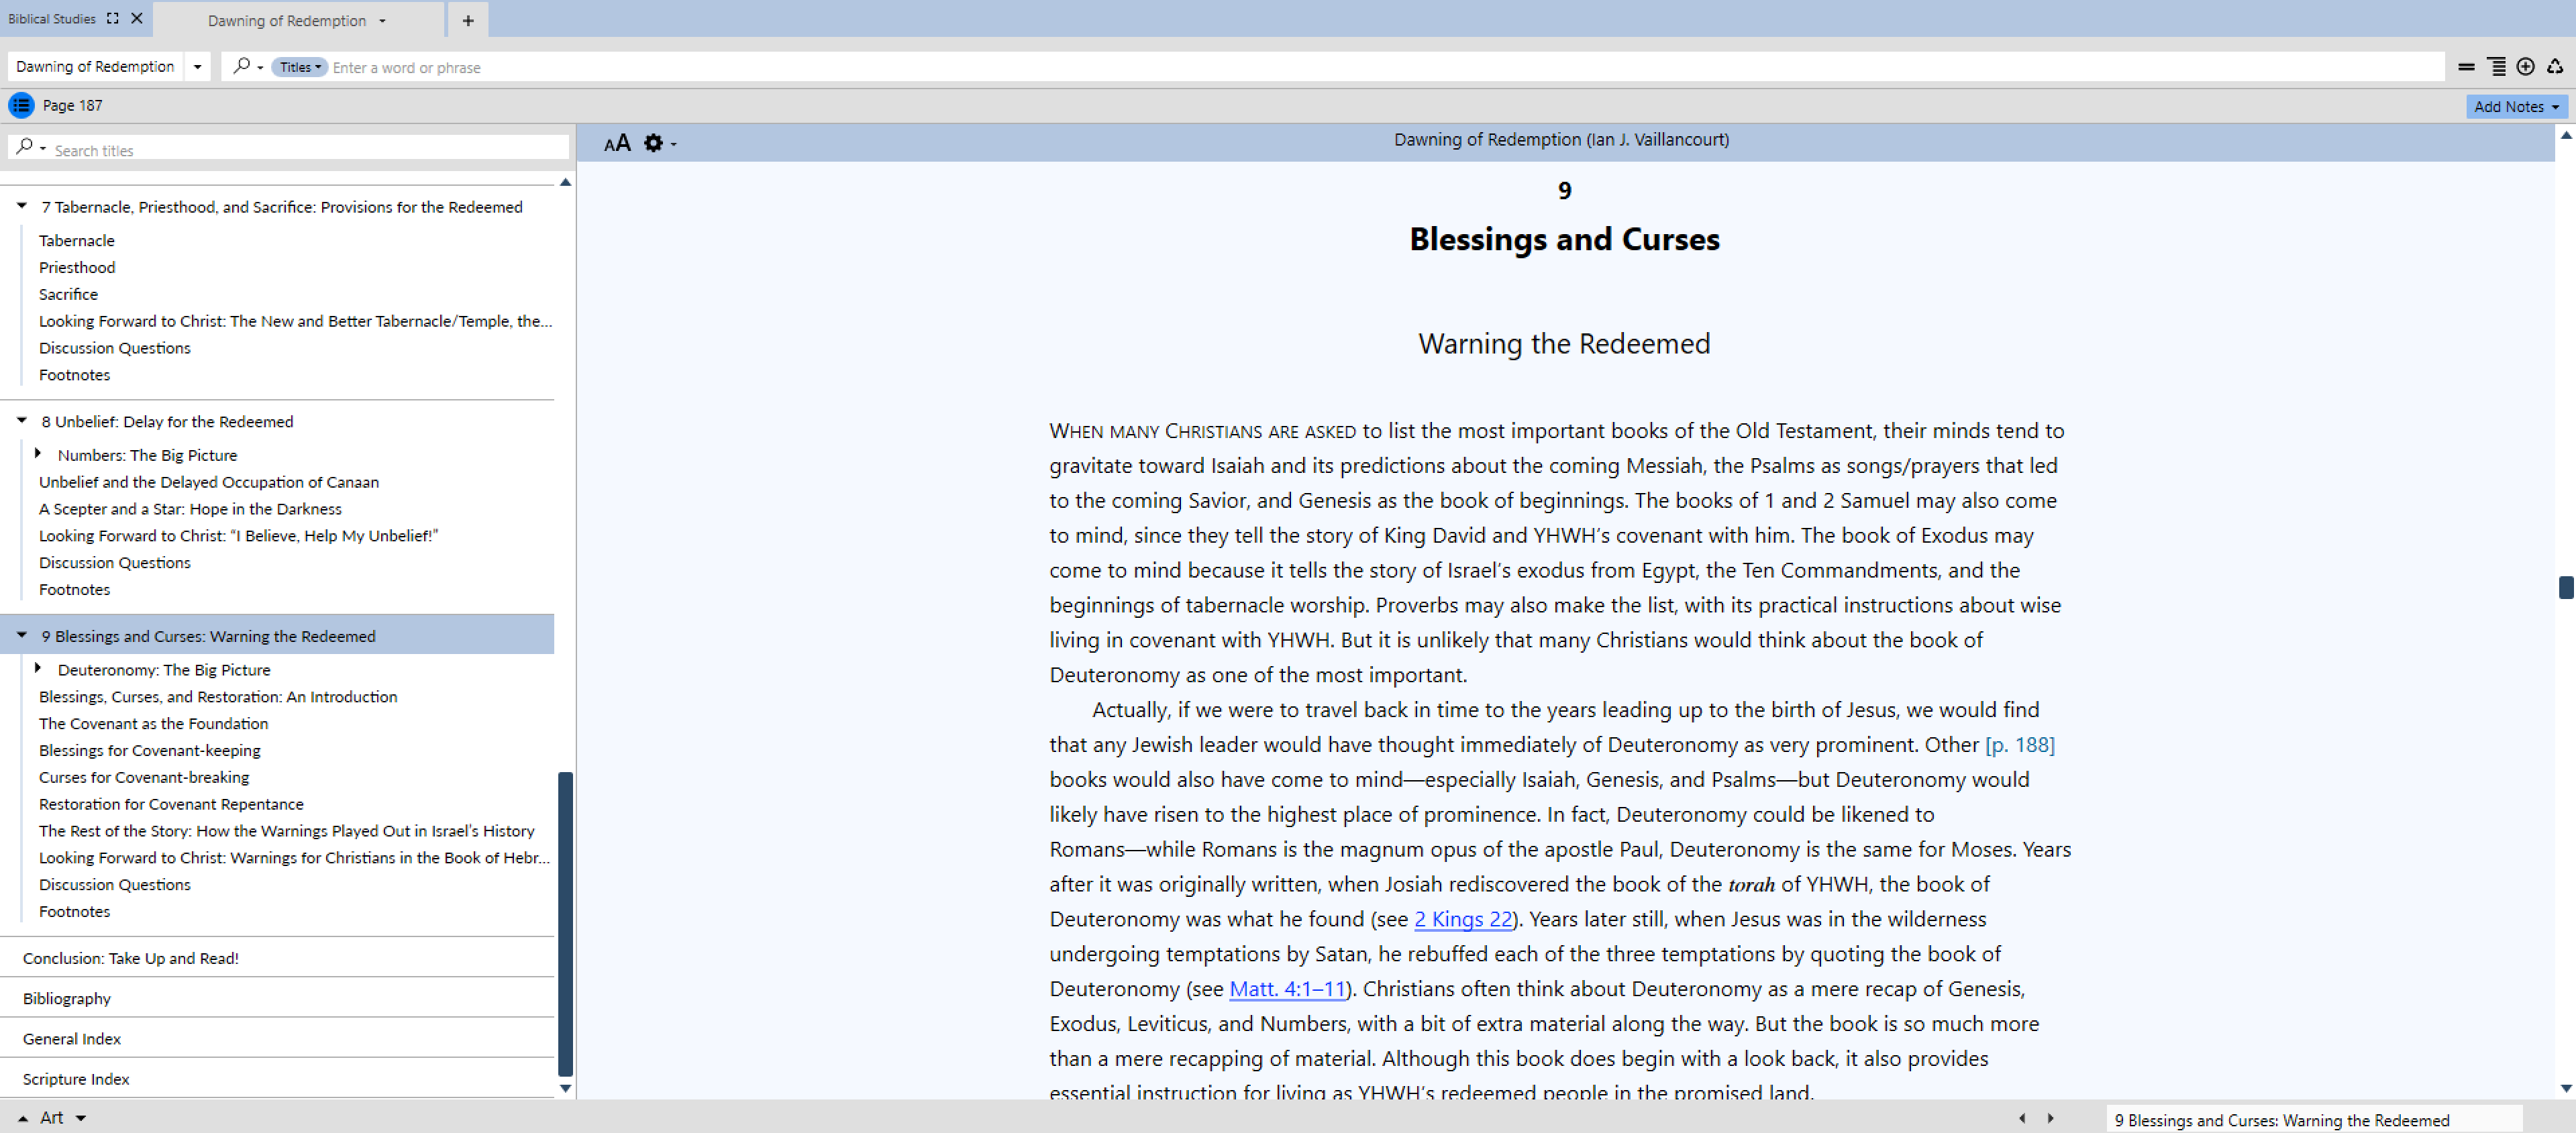Open Warnings for Christians in Hebrews section

tap(295, 858)
